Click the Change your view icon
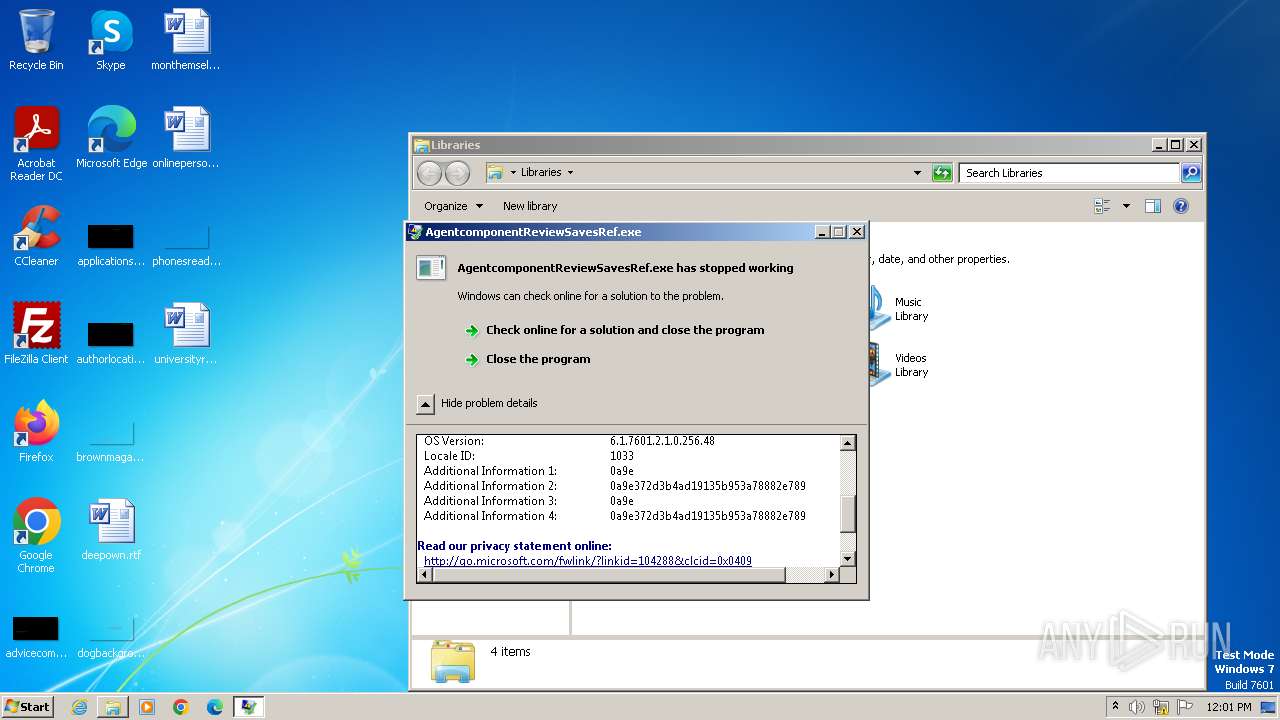 1103,206
